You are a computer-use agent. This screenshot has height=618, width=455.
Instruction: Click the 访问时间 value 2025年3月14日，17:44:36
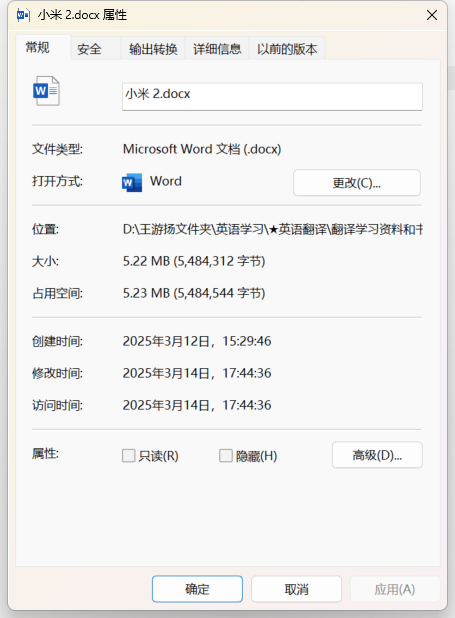click(197, 405)
